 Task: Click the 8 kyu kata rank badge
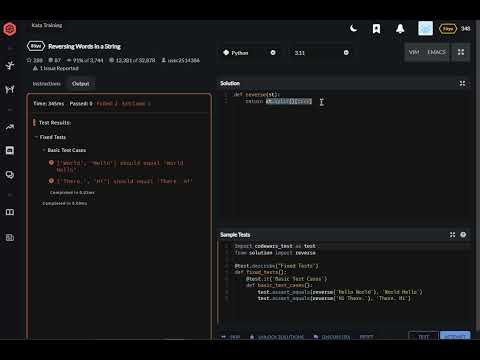tap(36, 46)
